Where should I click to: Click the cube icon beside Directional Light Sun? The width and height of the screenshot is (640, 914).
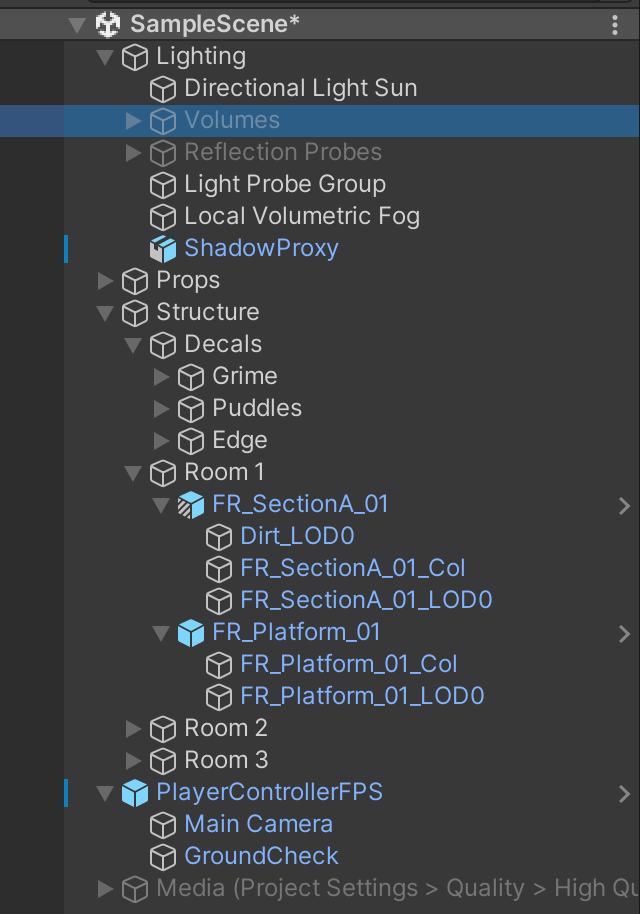(x=163, y=89)
